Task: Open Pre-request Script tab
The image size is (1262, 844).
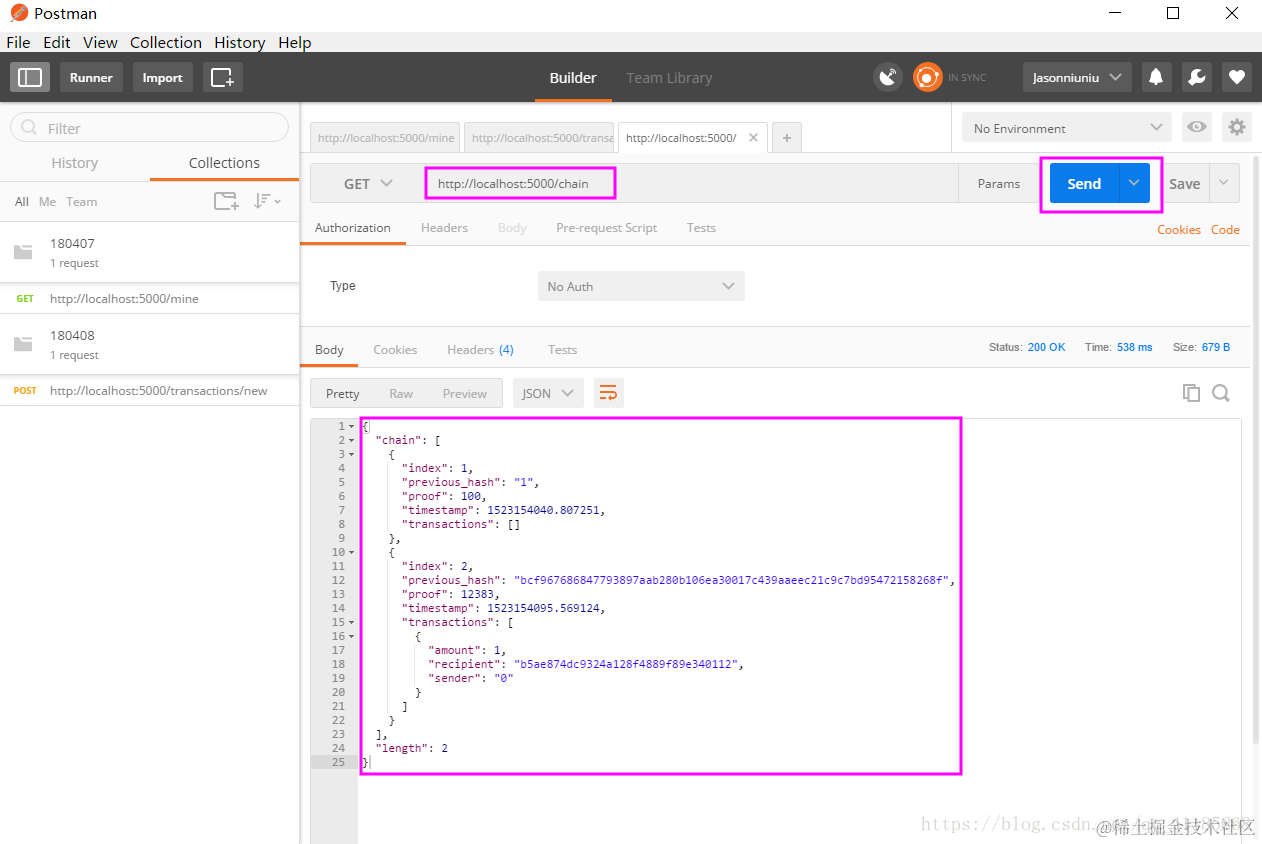Action: [606, 227]
